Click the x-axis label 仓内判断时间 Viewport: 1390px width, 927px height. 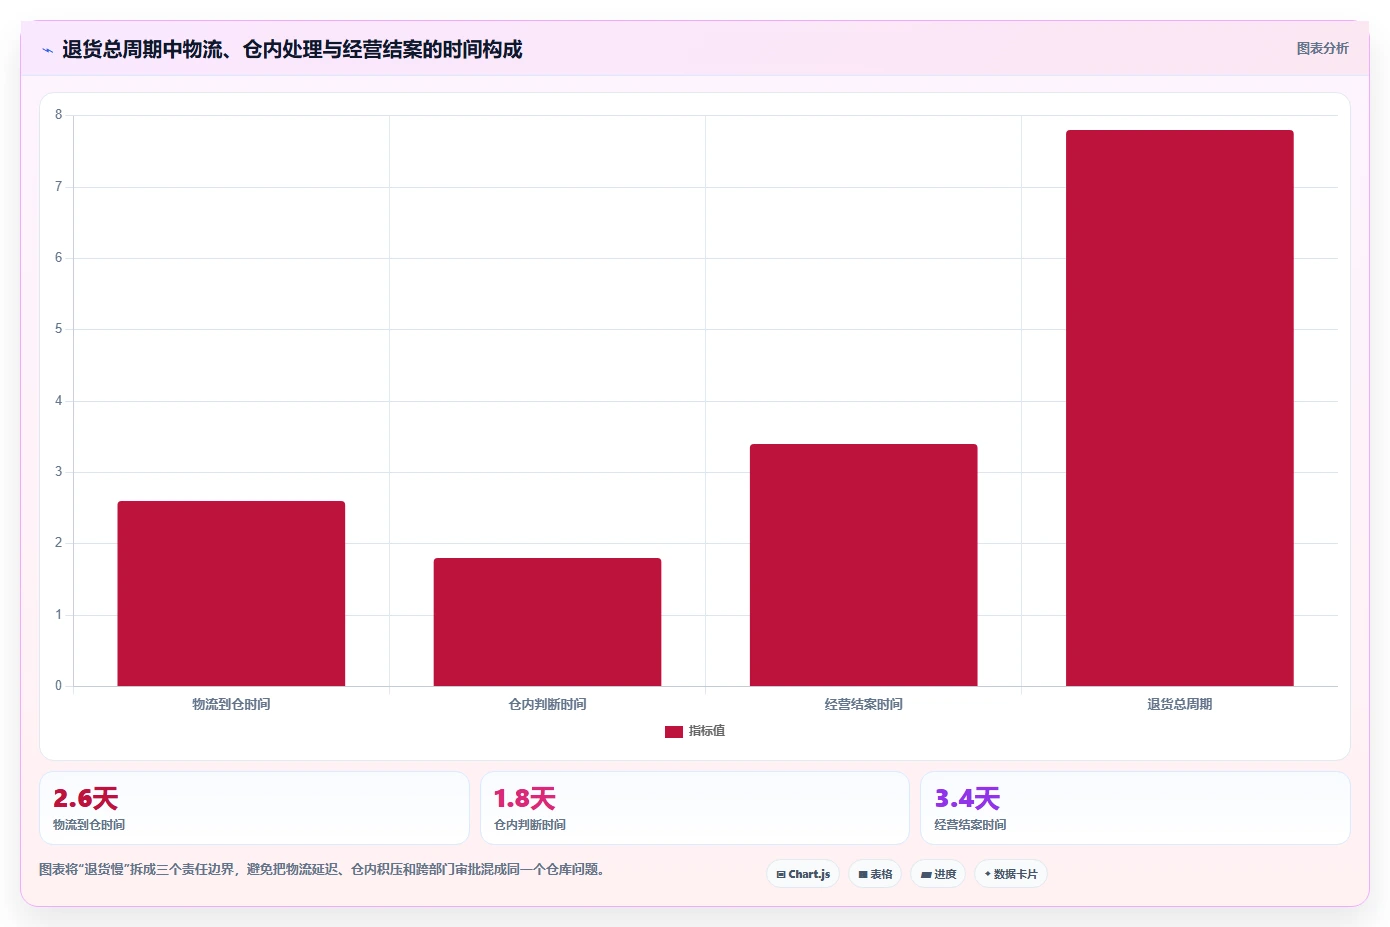[x=547, y=705]
